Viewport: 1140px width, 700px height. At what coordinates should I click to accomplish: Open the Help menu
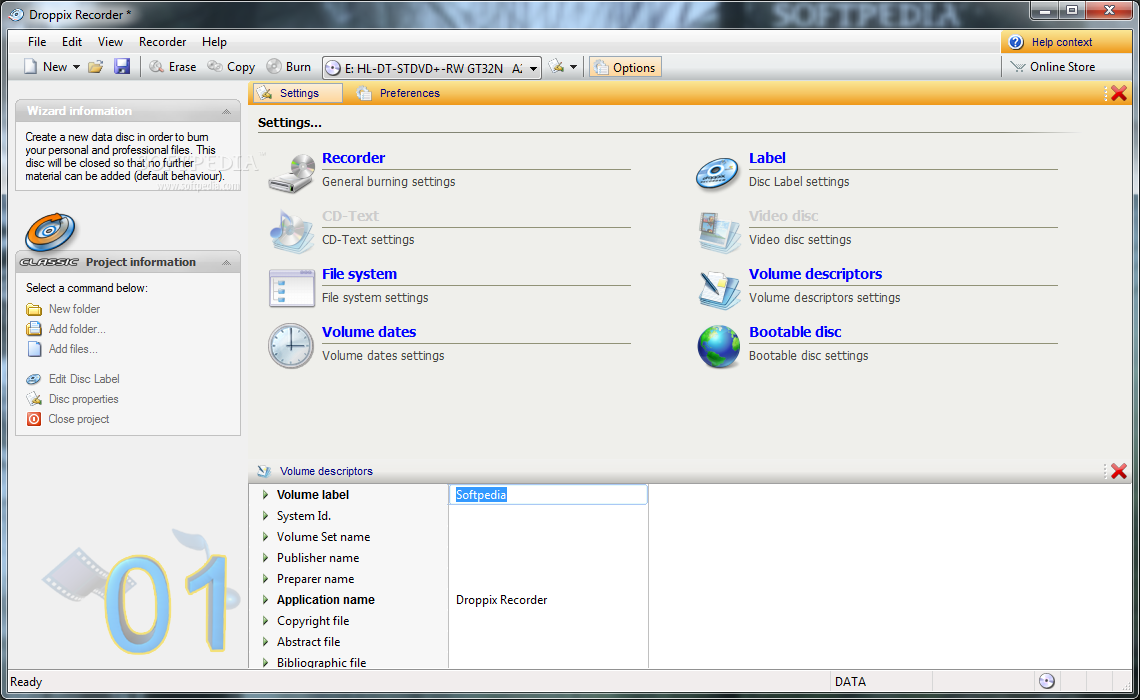[214, 42]
